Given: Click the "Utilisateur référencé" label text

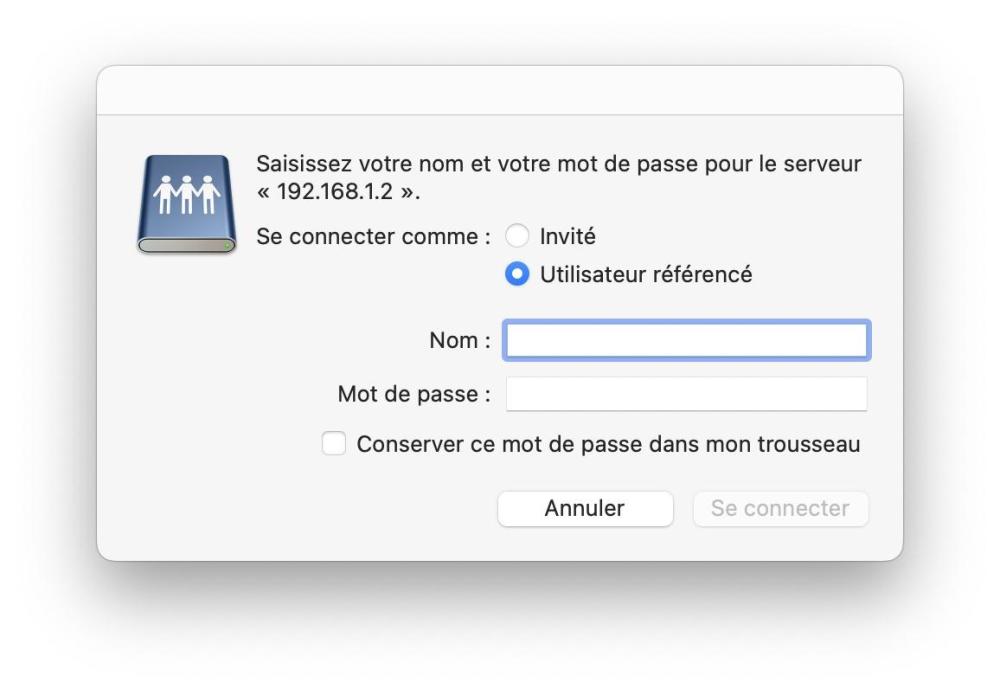Looking at the screenshot, I should (646, 273).
